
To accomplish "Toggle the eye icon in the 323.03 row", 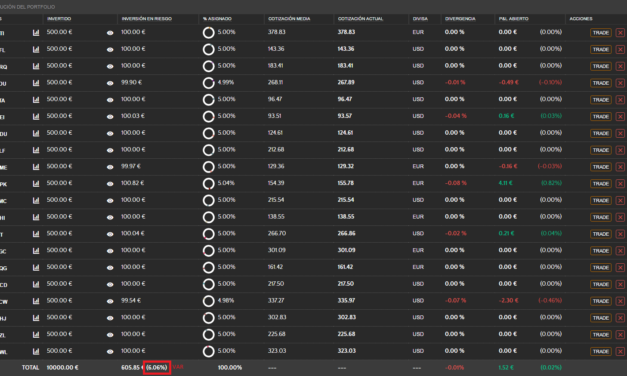I will (110, 352).
